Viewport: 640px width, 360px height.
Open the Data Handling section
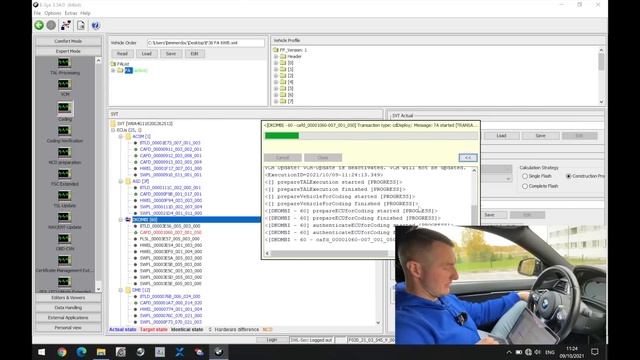(68, 308)
